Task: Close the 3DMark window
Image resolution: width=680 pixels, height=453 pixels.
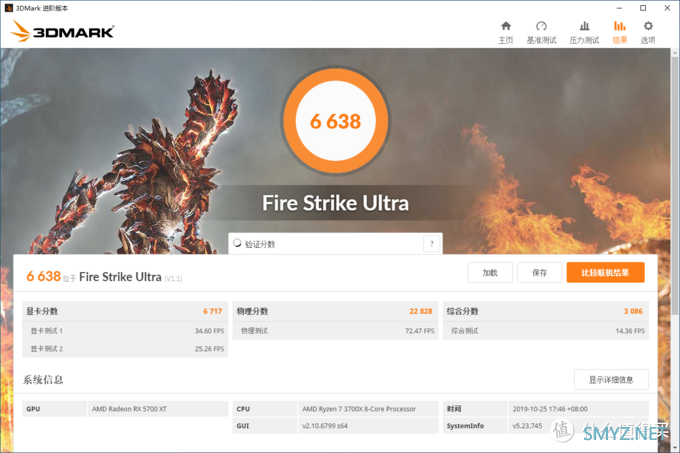Action: pyautogui.click(x=667, y=8)
